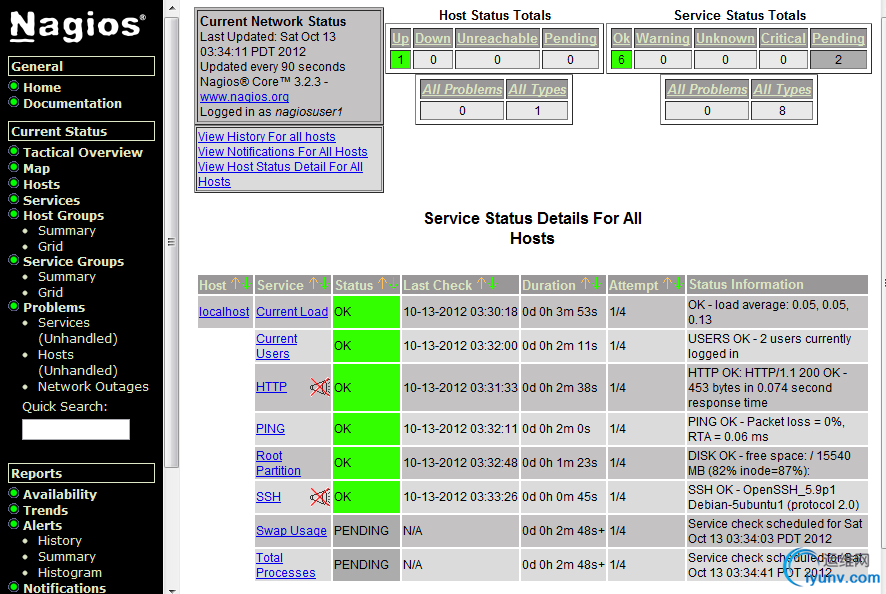
Task: Sort Last Check column descending arrow
Action: click(x=492, y=283)
